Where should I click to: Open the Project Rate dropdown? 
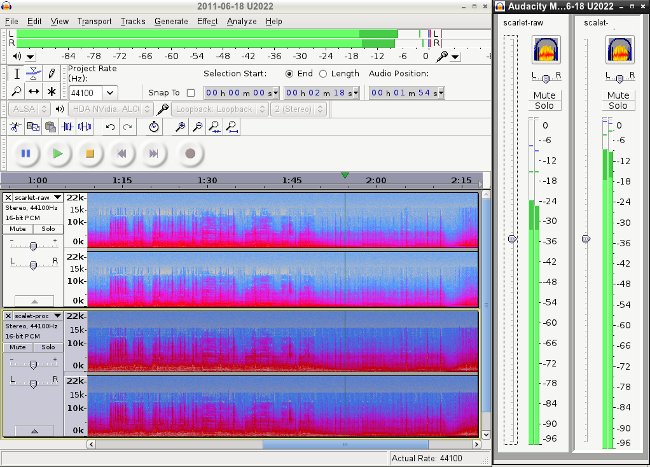tap(110, 93)
